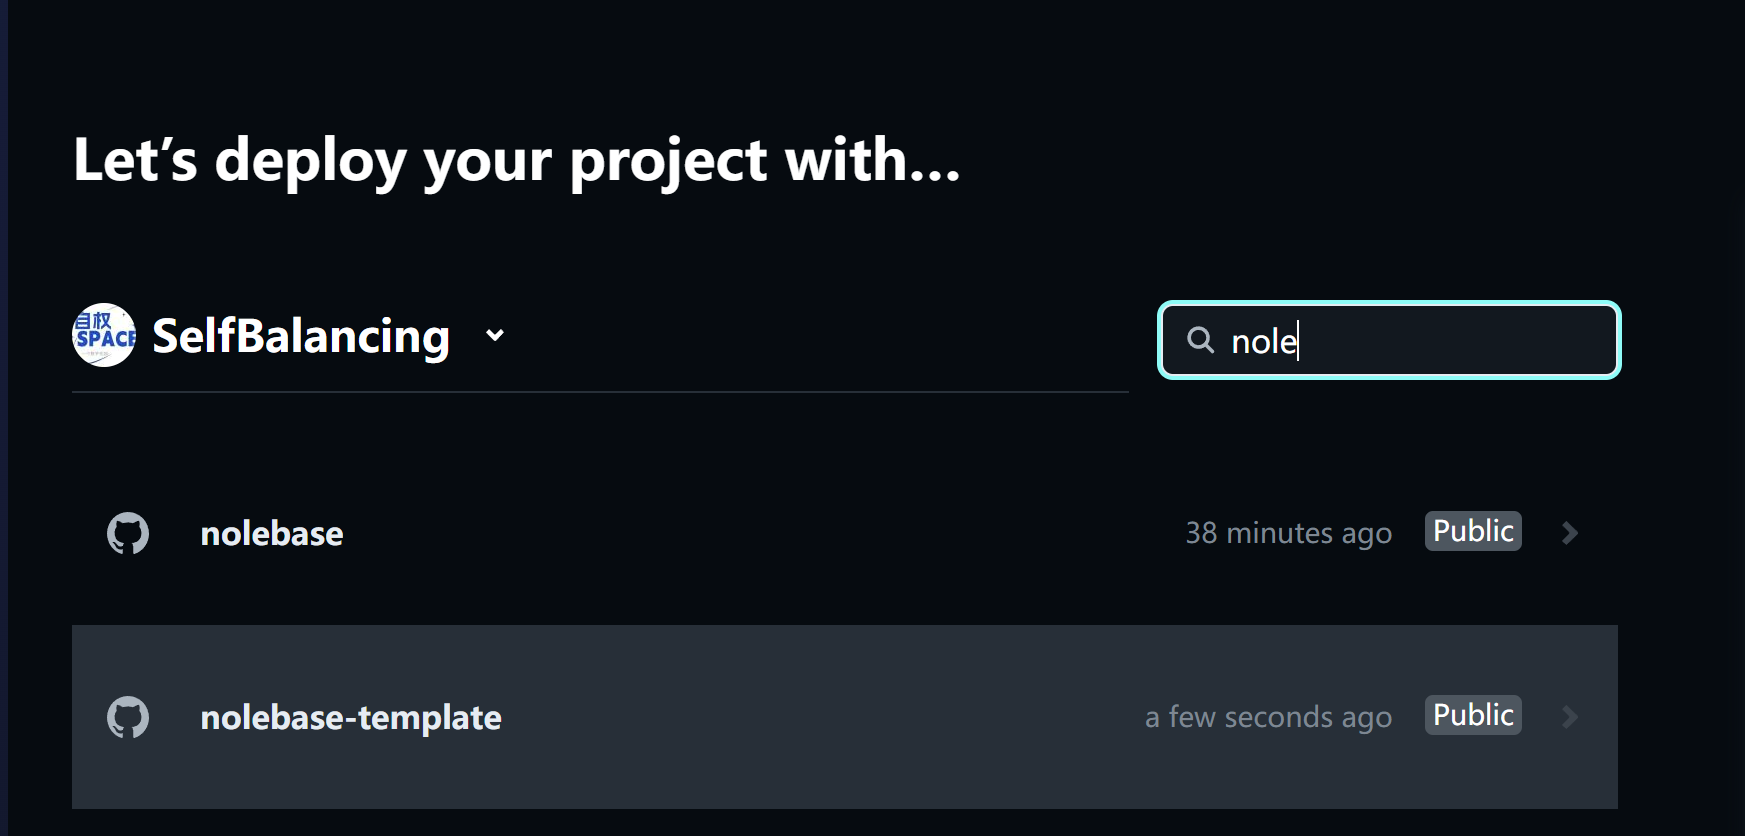Click the right arrow on nolebase-template row

coord(1570,717)
